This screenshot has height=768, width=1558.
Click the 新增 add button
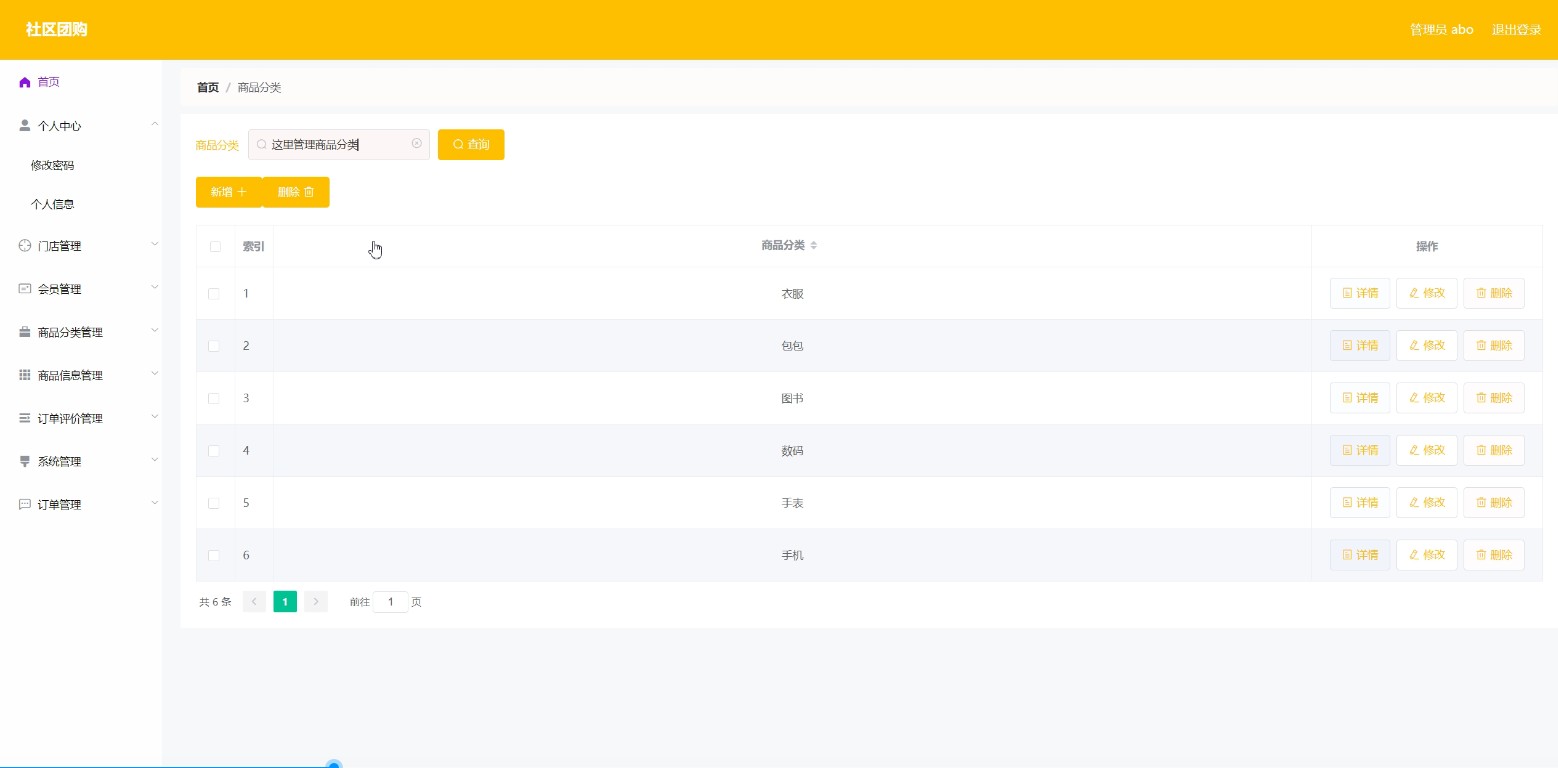[228, 192]
